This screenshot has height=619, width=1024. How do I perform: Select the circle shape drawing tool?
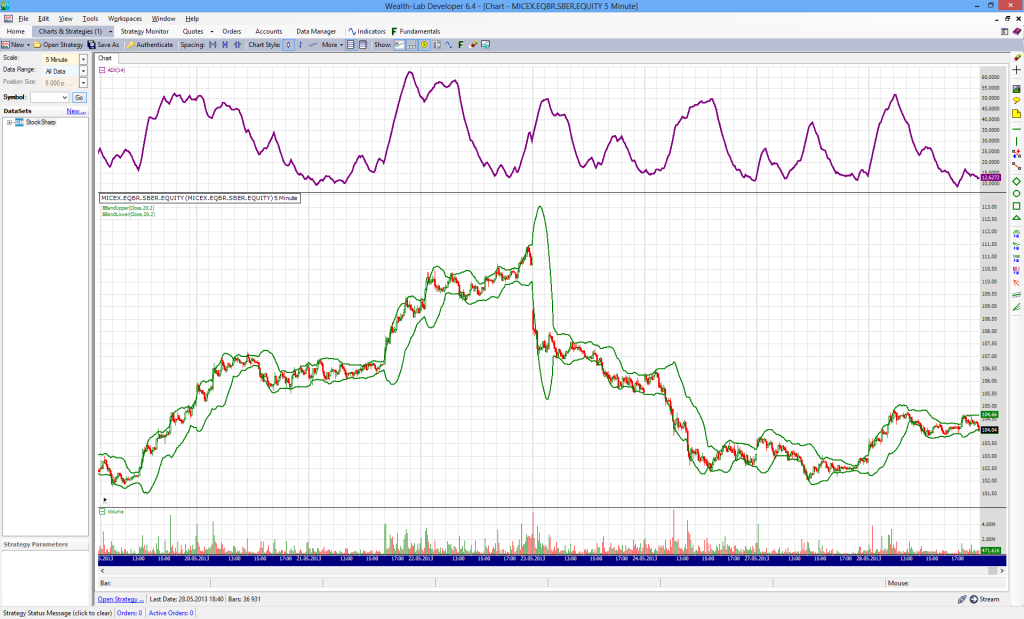pyautogui.click(x=1016, y=193)
